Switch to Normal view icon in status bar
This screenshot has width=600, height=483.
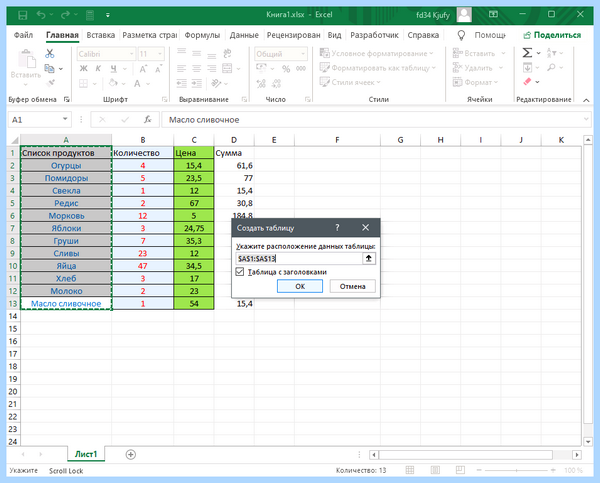410,470
